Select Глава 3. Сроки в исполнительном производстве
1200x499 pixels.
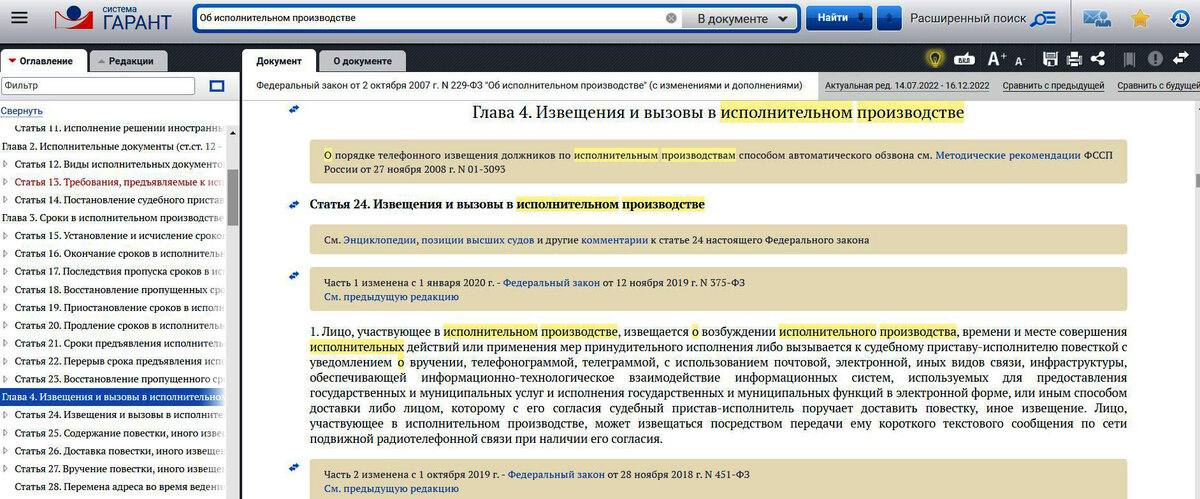tap(113, 218)
